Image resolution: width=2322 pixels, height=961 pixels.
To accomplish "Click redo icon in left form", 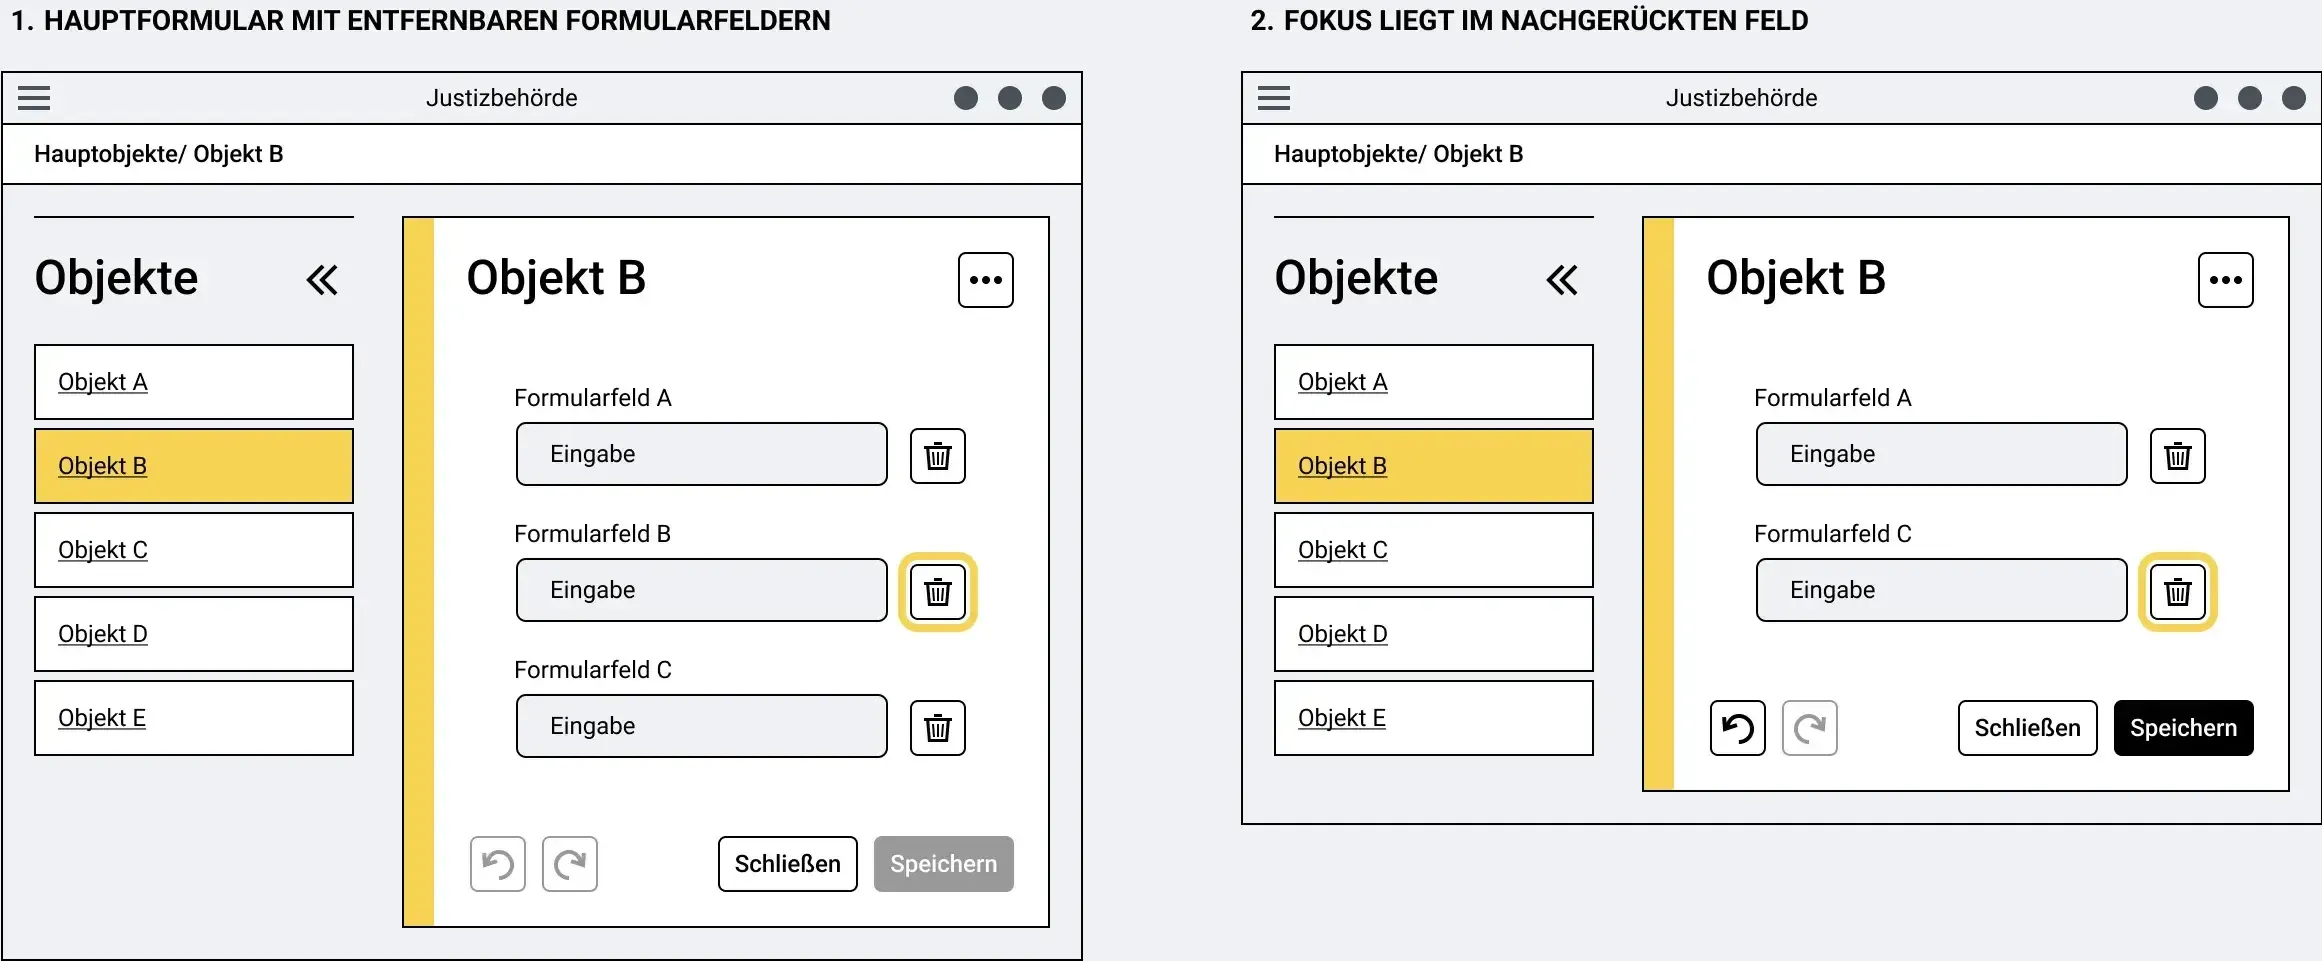I will [x=570, y=864].
